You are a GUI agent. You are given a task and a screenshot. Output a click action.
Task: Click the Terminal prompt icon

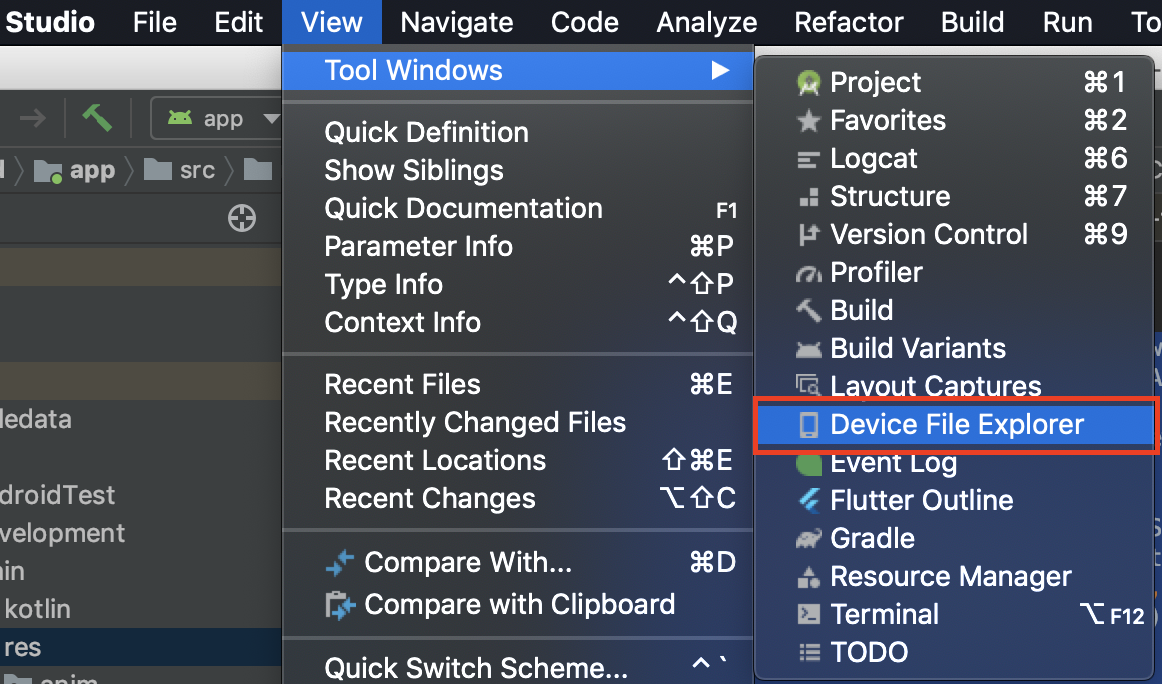tap(808, 615)
